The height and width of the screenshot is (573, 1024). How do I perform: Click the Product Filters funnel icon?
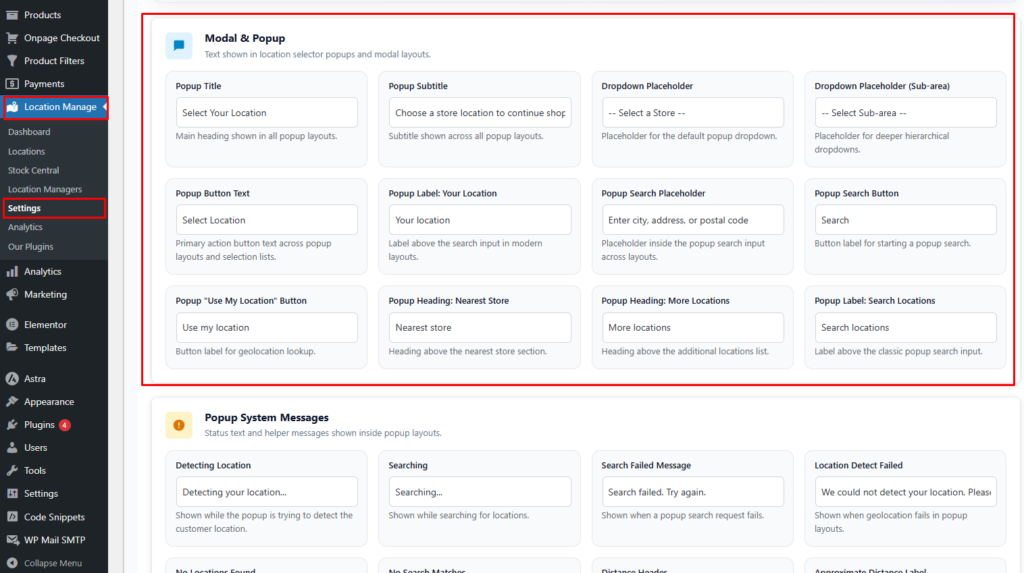[12, 61]
